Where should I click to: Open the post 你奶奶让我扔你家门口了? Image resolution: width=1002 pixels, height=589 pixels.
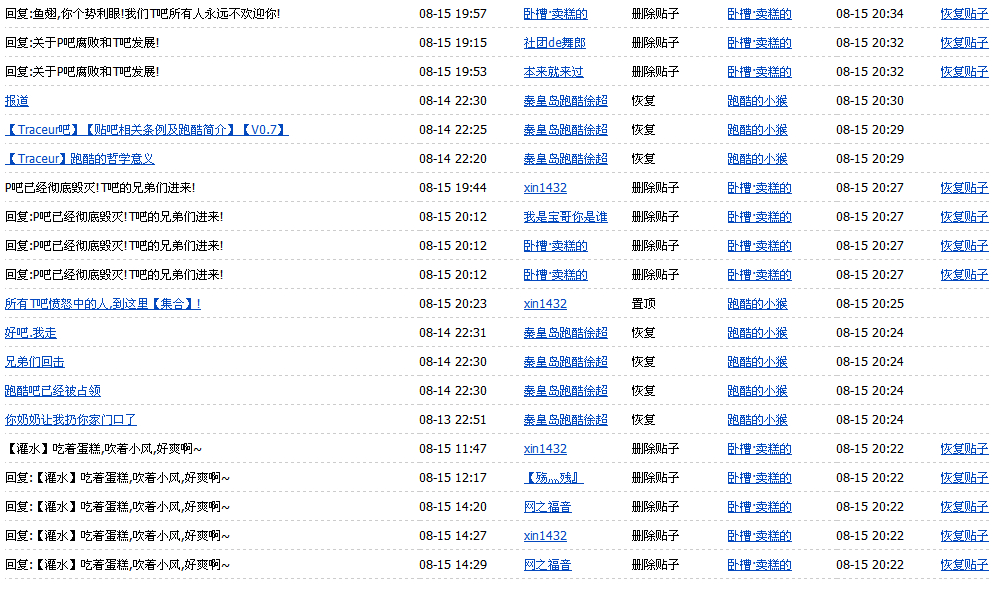[70, 420]
